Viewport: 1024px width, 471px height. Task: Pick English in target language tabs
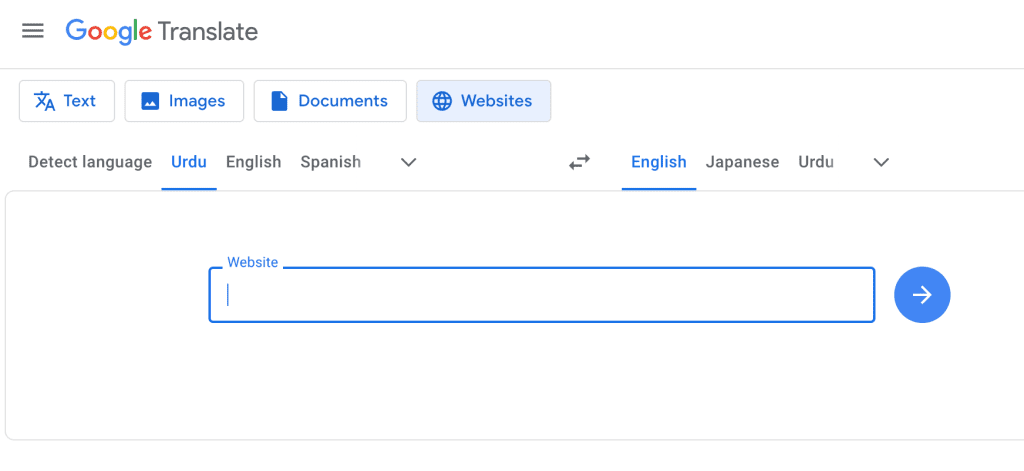658,162
